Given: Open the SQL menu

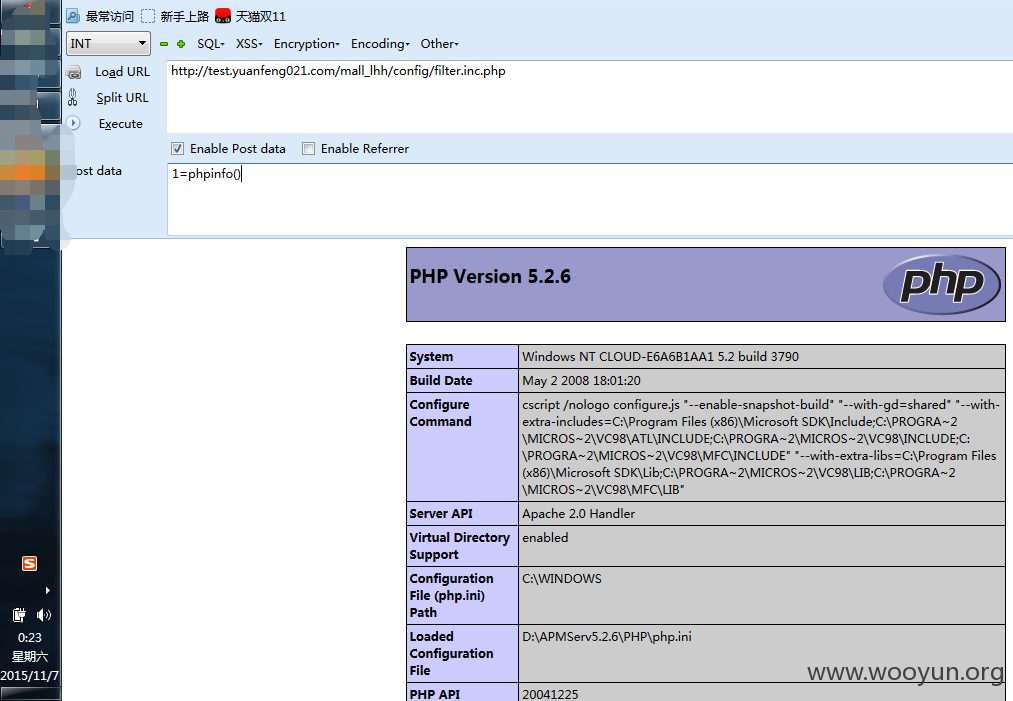Looking at the screenshot, I should pos(211,44).
